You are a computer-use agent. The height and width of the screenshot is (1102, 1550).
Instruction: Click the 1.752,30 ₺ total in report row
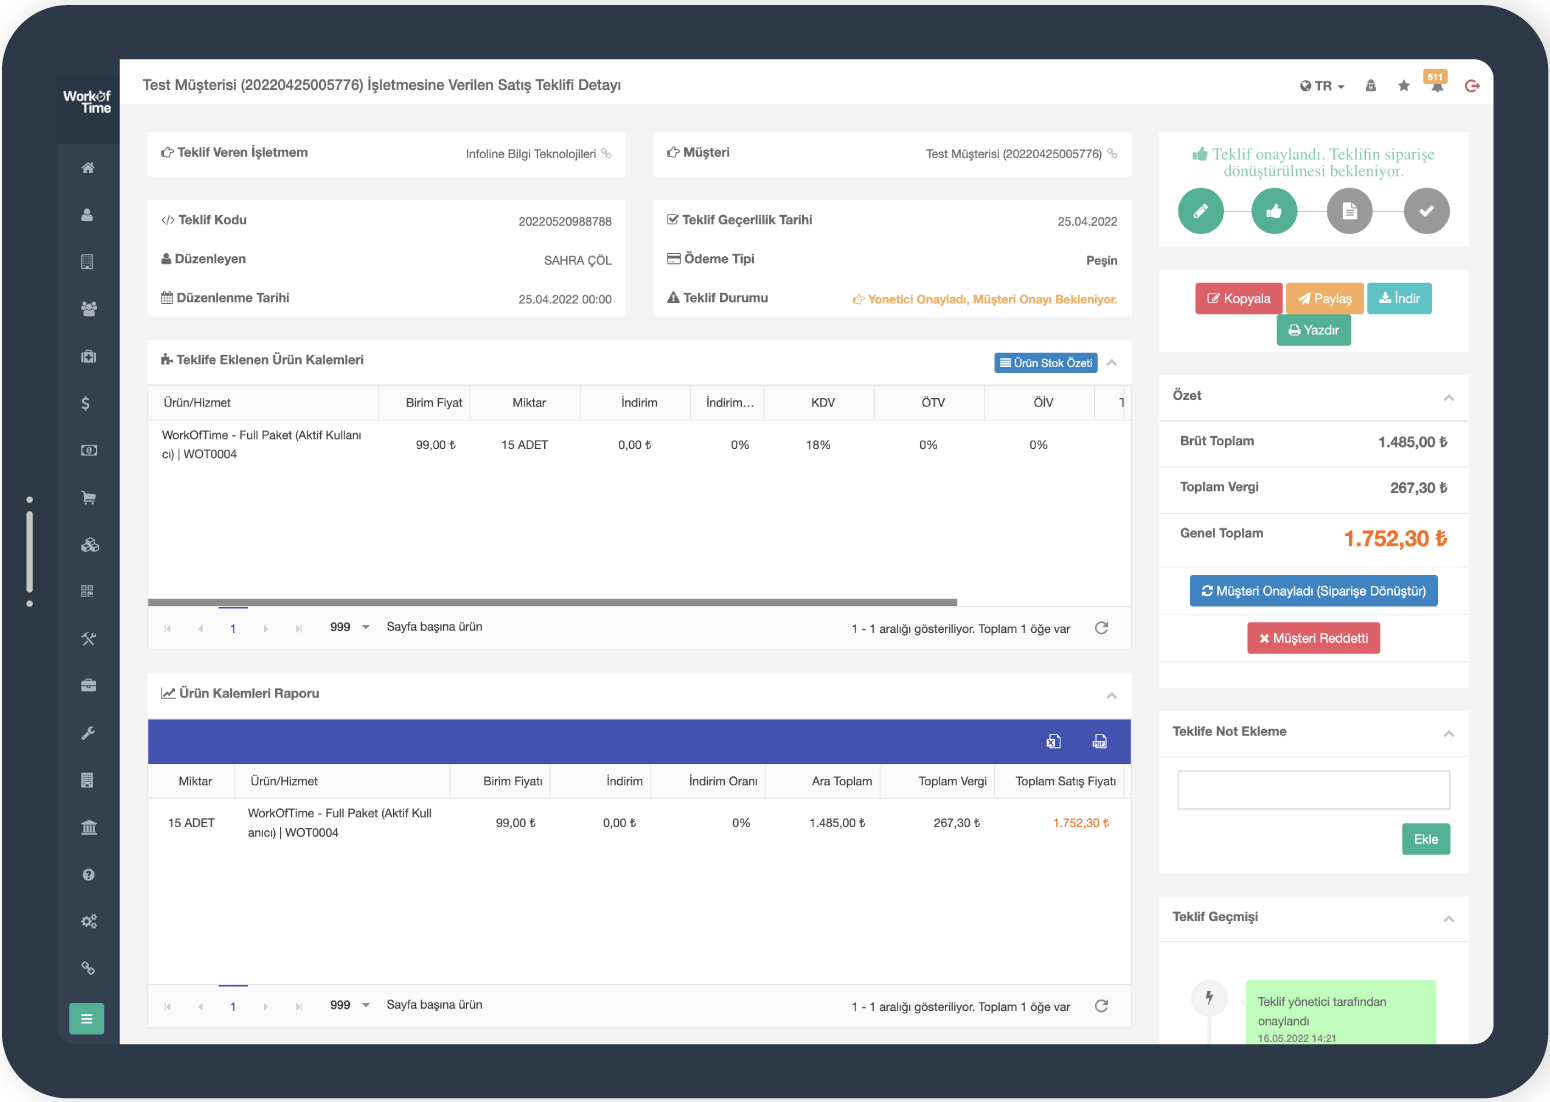click(1081, 823)
